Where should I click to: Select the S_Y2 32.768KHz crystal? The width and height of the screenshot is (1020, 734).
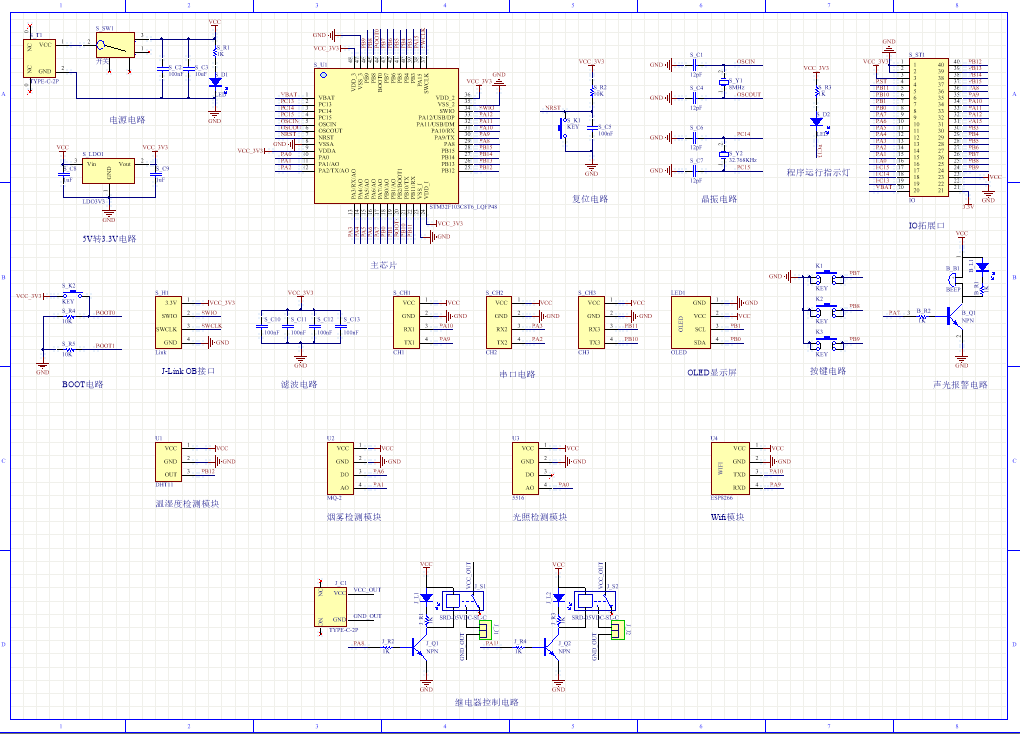point(723,155)
